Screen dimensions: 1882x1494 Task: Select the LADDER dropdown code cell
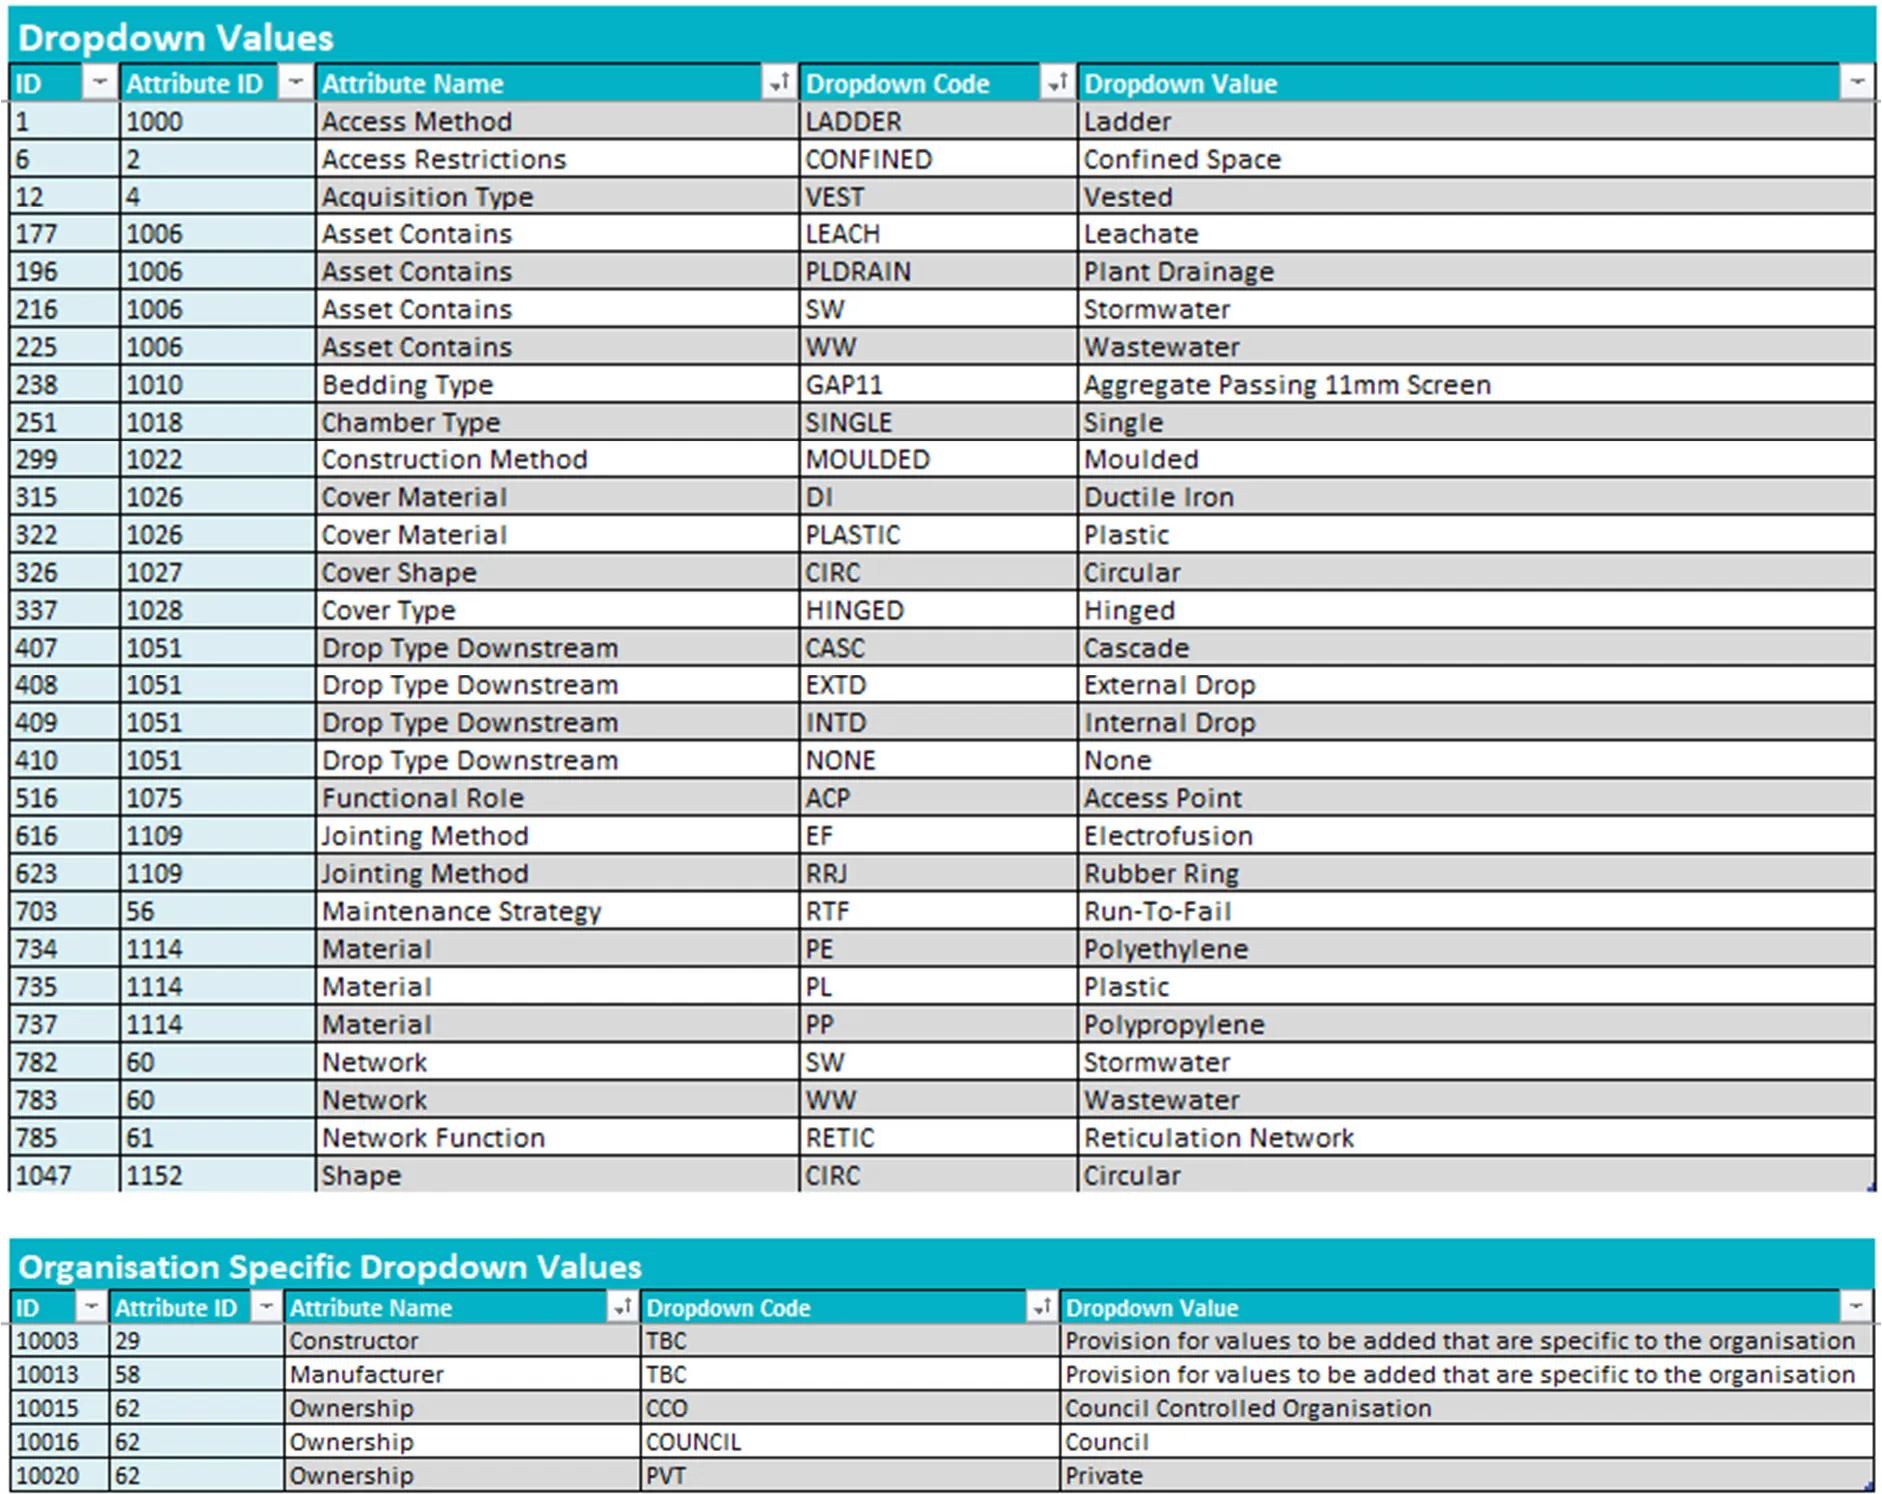click(x=938, y=121)
